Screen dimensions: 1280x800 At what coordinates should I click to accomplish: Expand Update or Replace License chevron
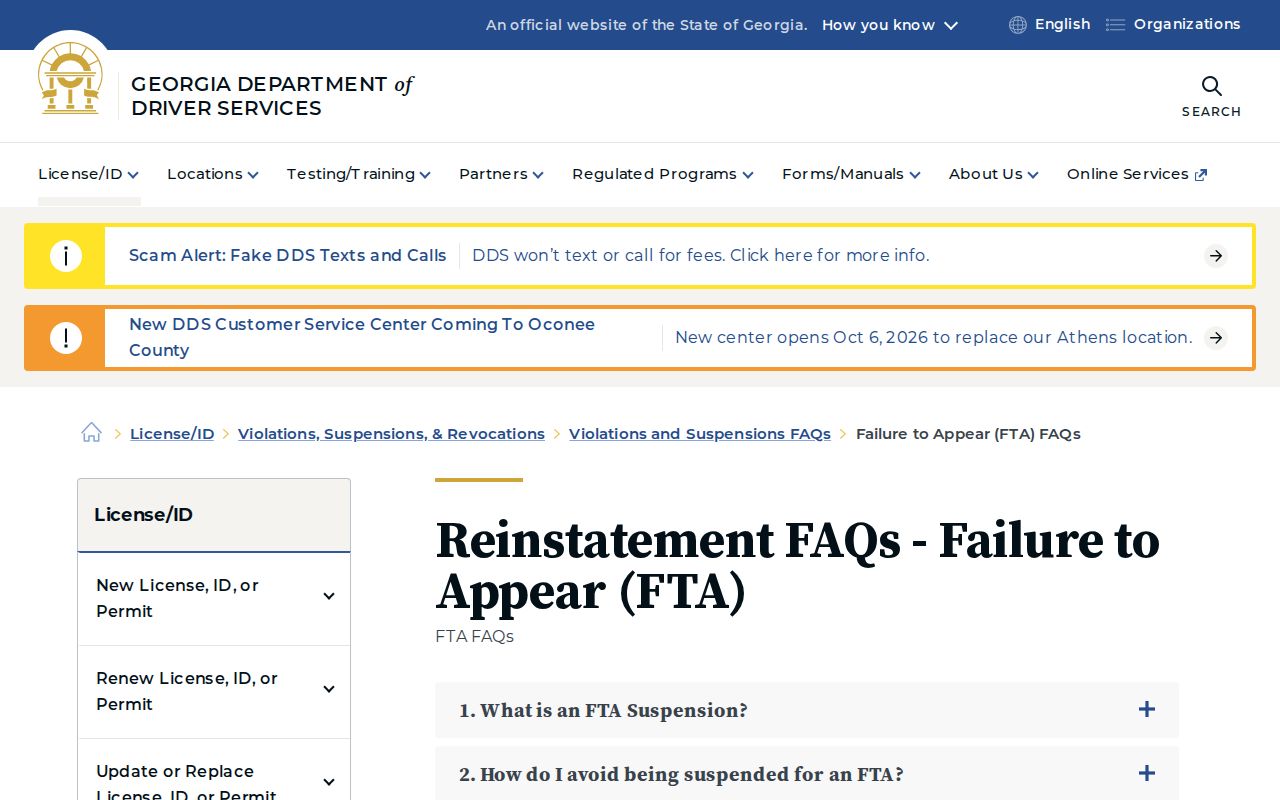[x=329, y=783]
